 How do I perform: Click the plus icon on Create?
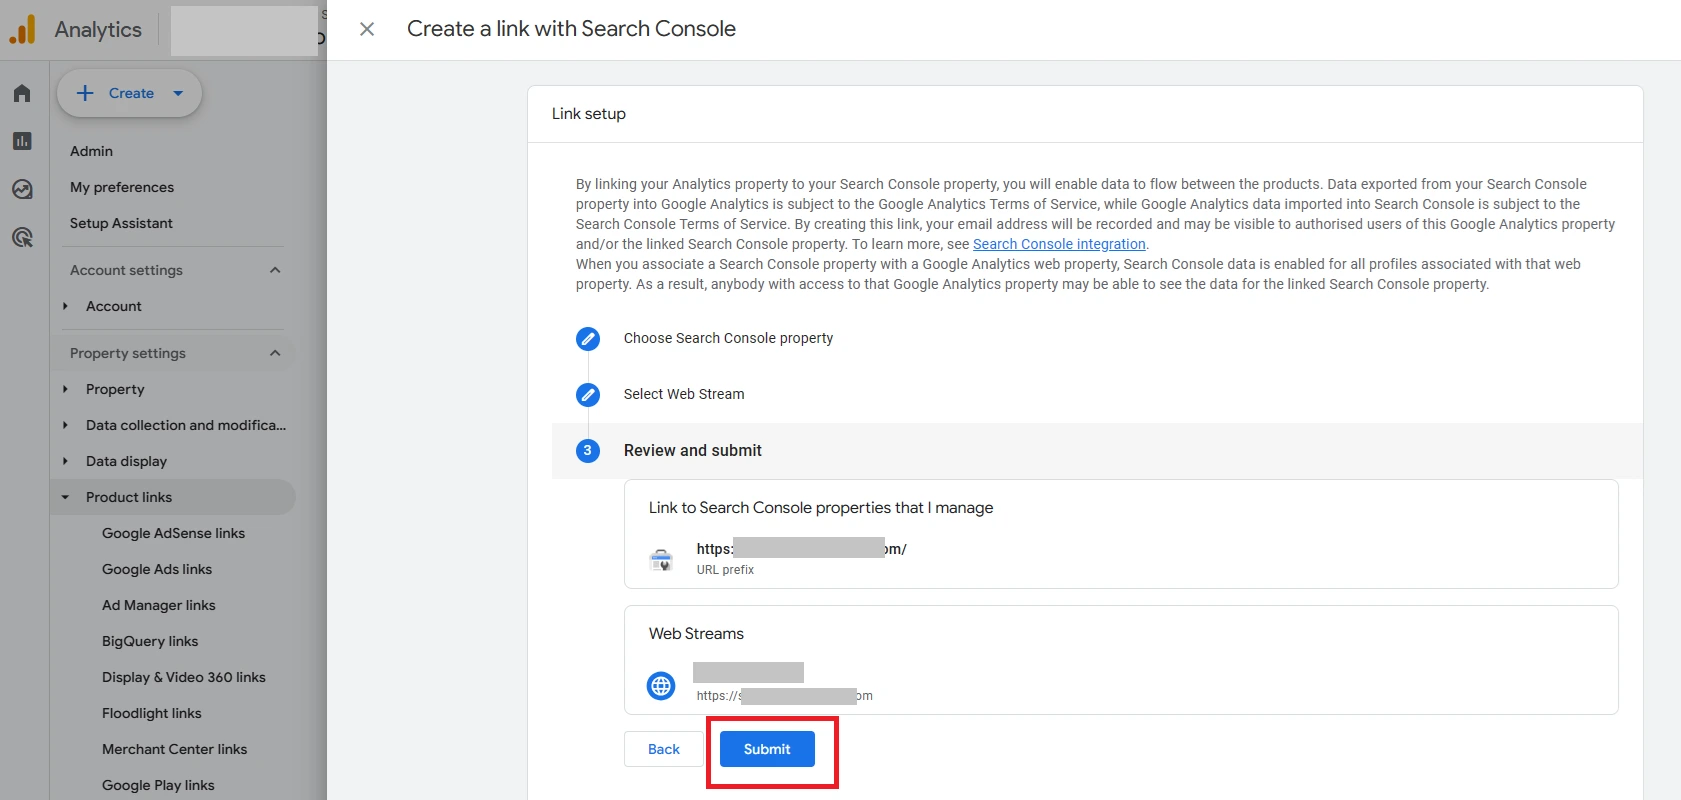(x=85, y=93)
